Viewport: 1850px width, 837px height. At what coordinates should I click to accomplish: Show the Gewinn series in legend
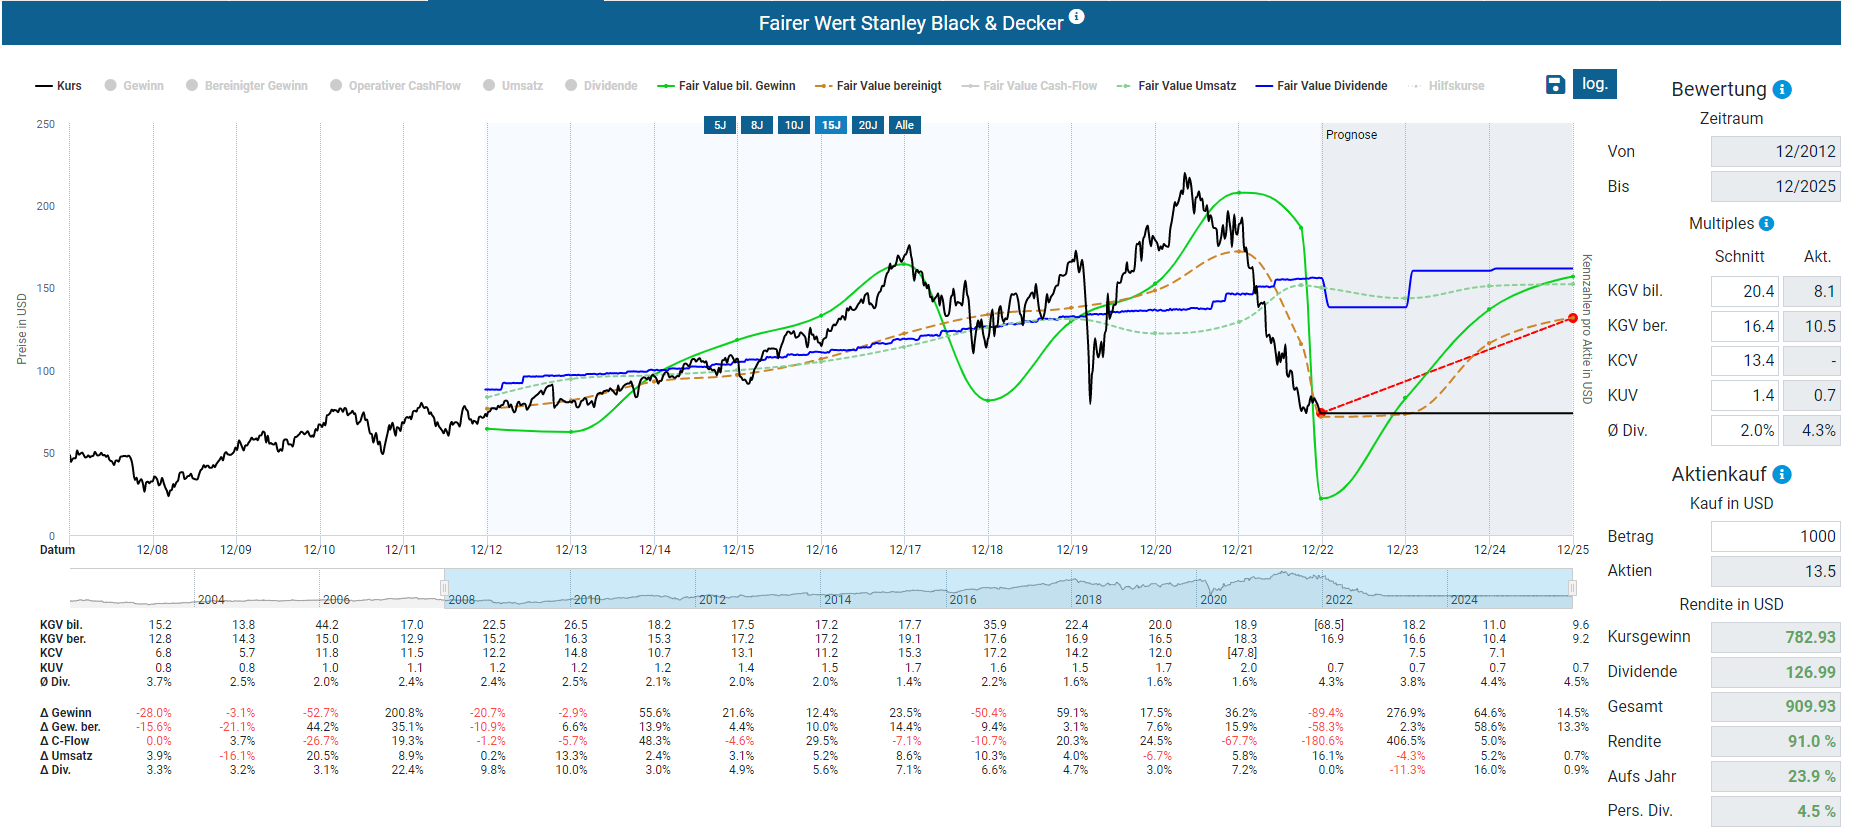134,86
